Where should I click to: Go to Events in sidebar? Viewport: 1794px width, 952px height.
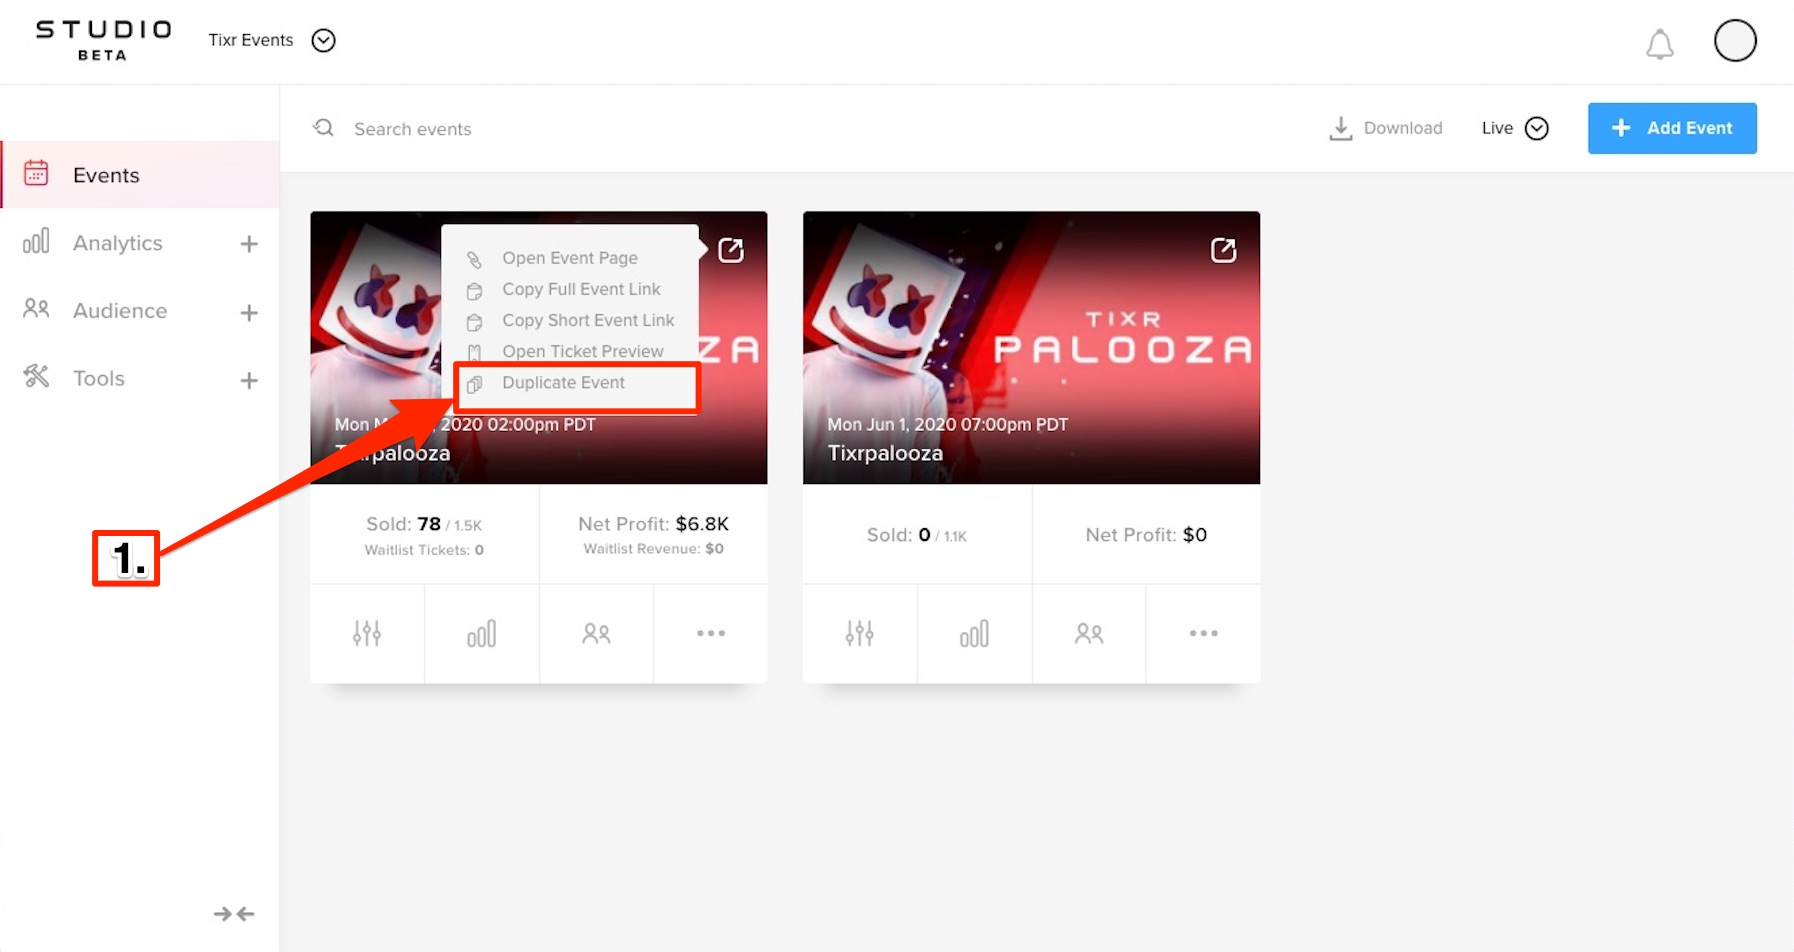pos(140,175)
